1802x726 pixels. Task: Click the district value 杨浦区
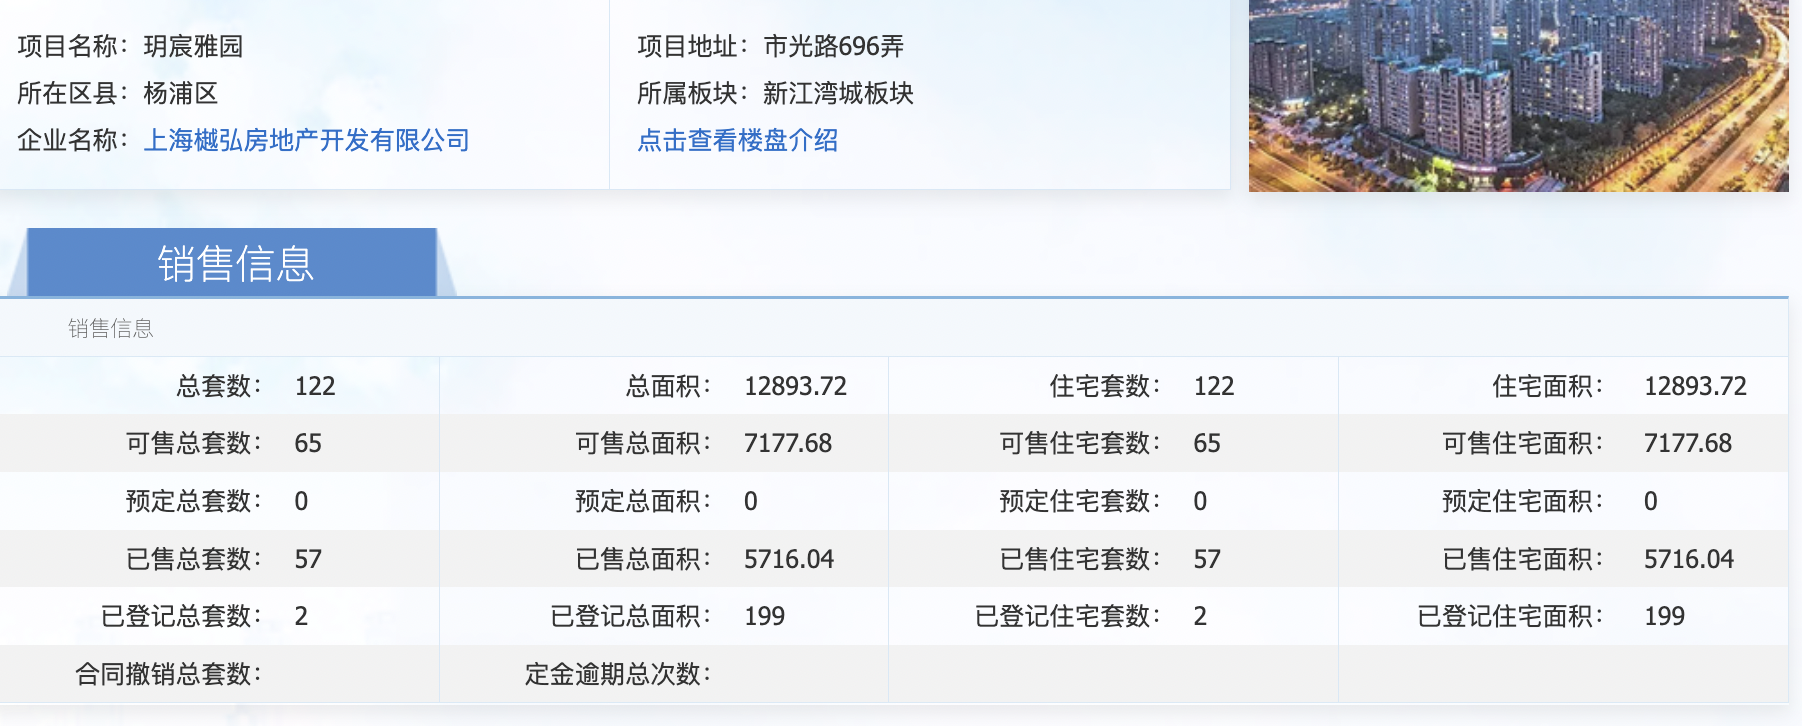pos(180,93)
